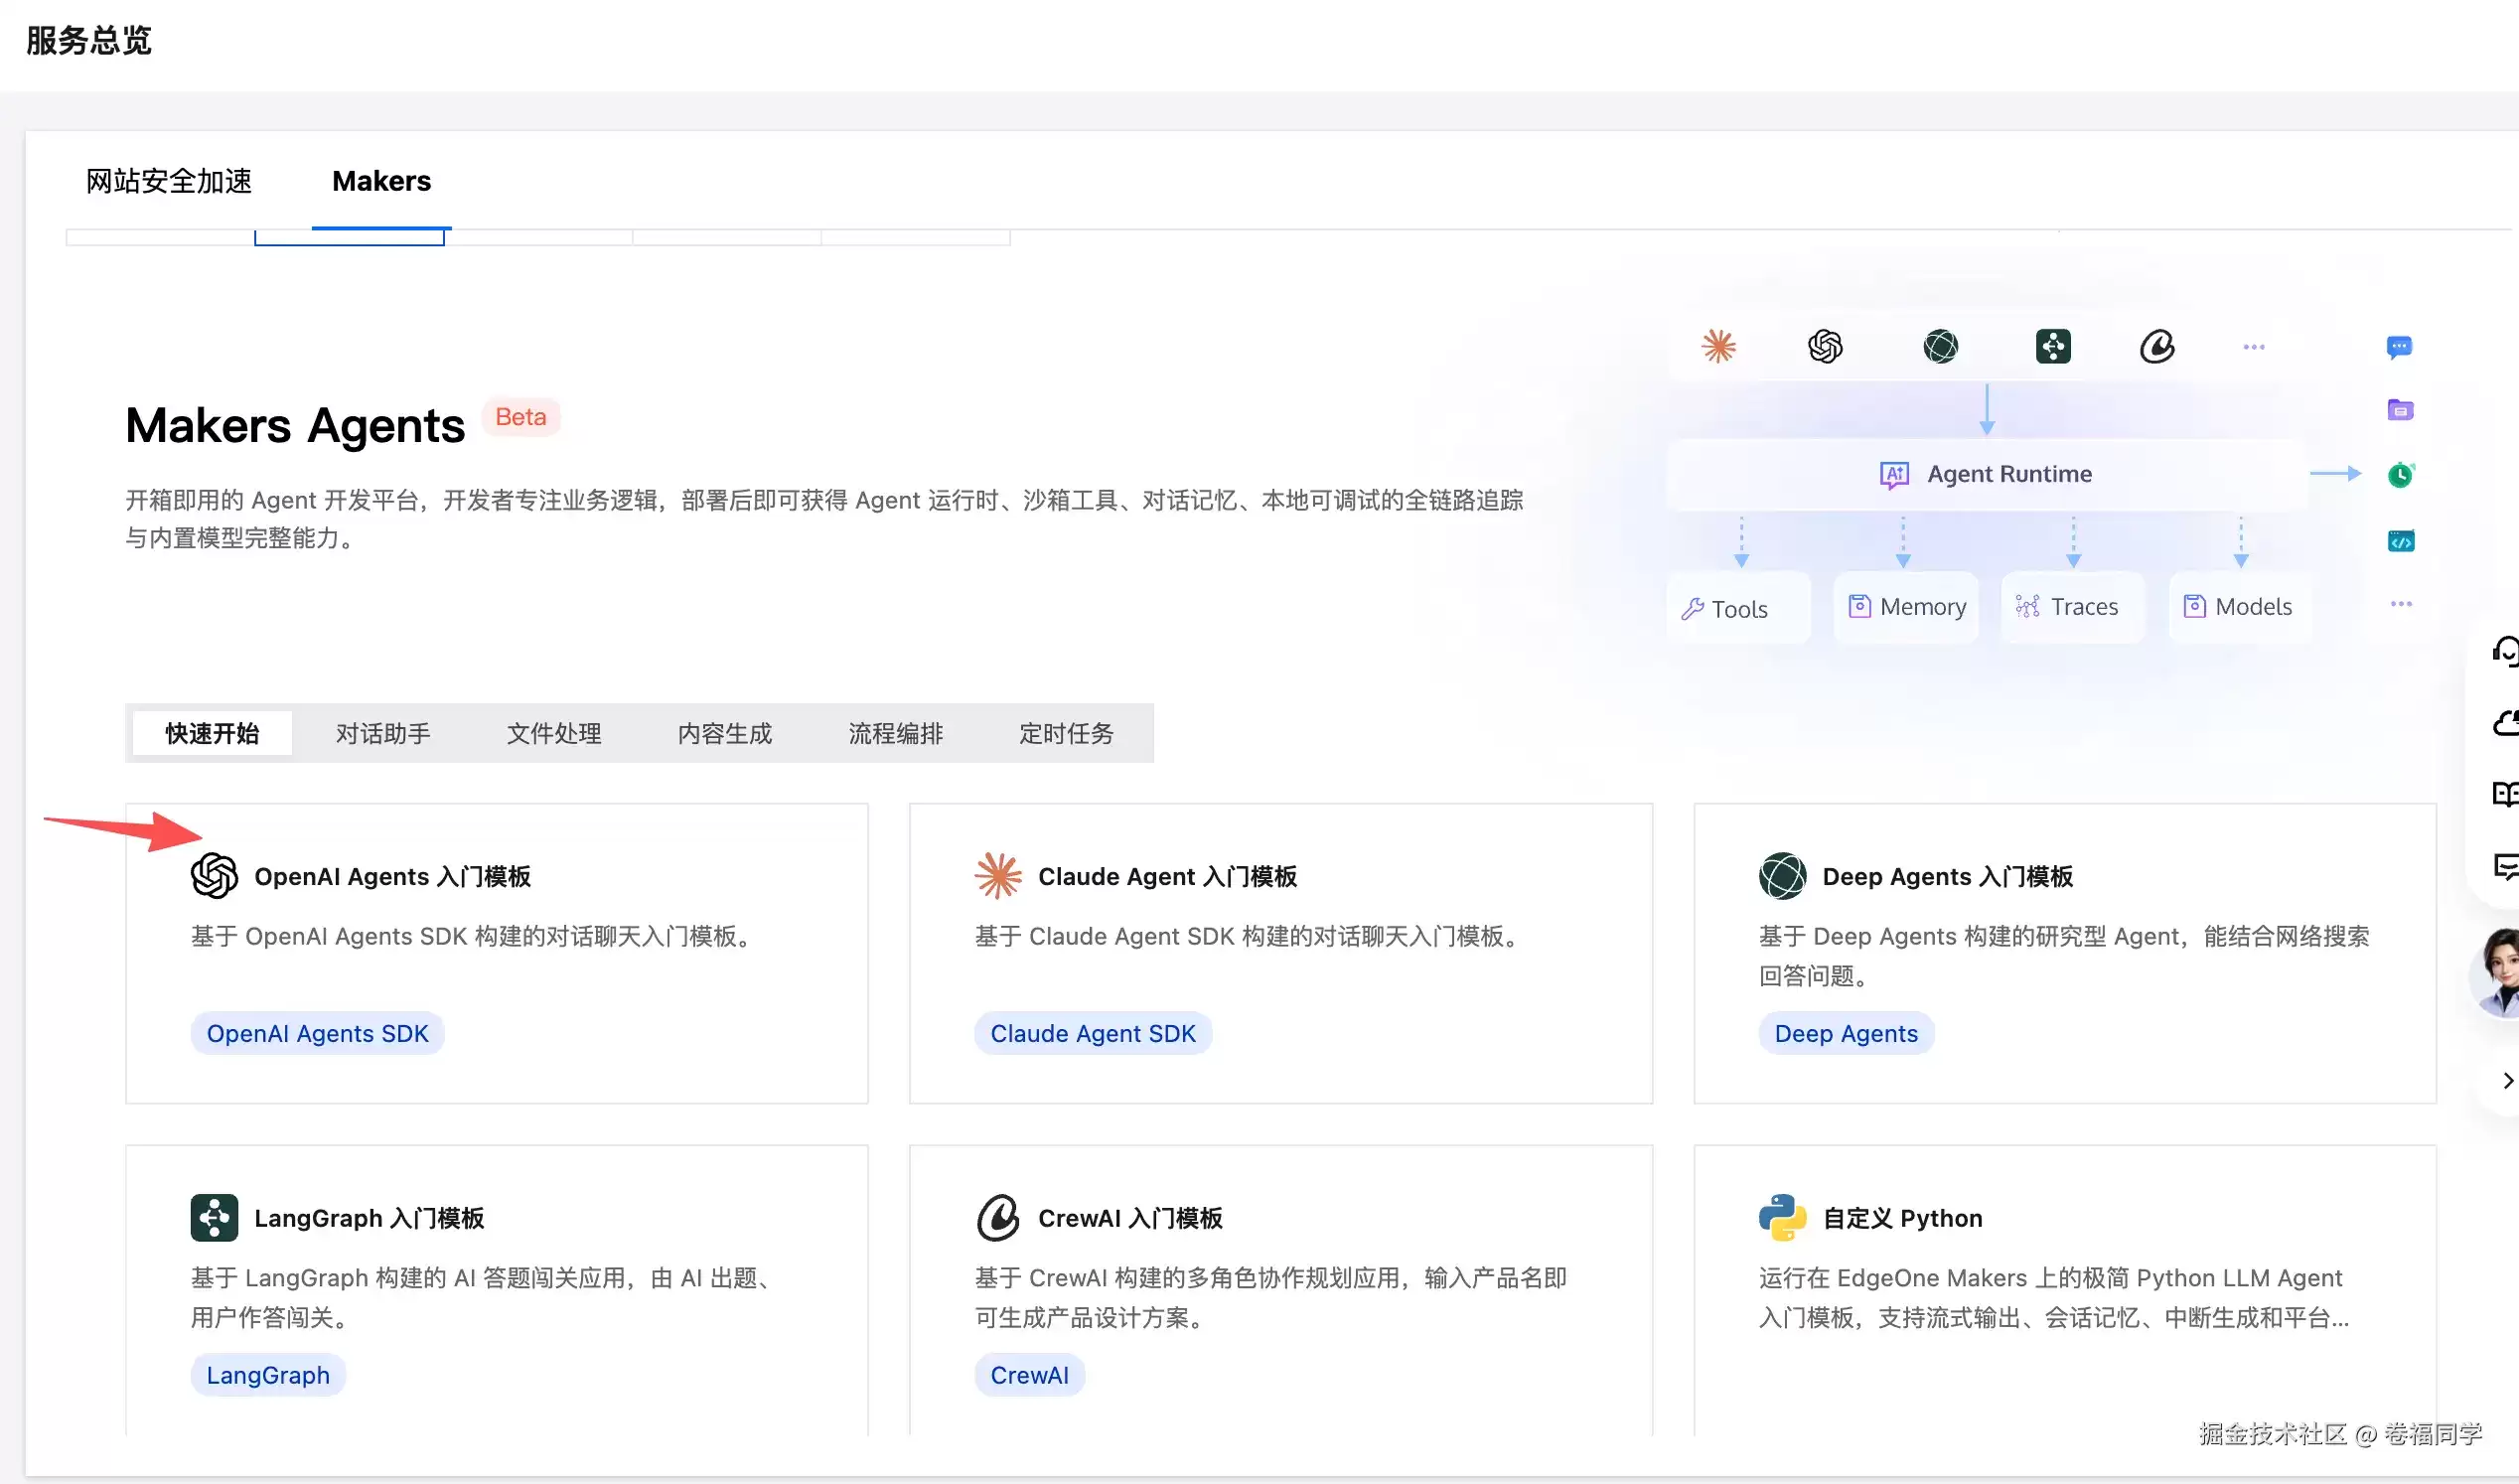Click the Claude icon in the diagram header
The image size is (2519, 1484).
tap(1719, 347)
